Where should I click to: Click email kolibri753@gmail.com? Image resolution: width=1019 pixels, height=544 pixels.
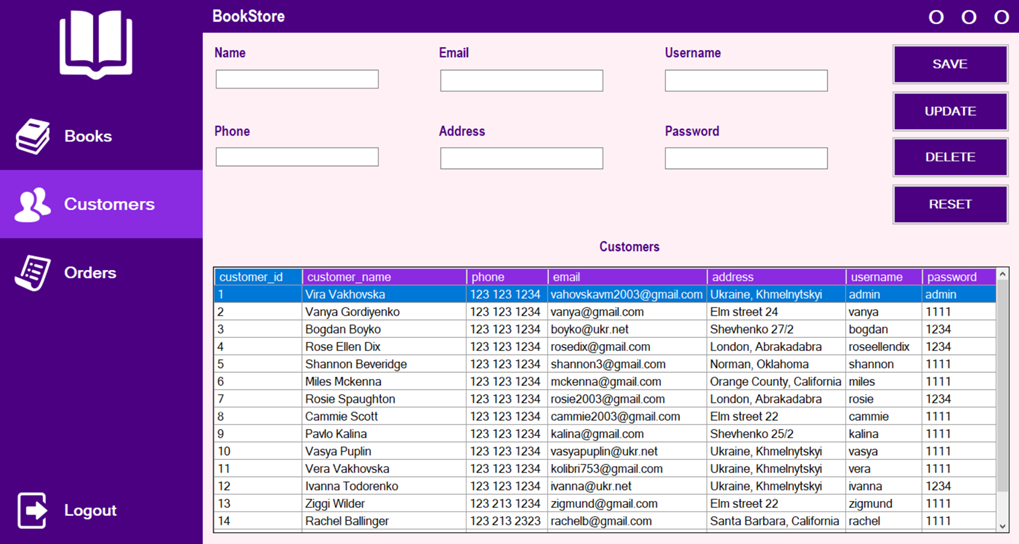coord(606,469)
